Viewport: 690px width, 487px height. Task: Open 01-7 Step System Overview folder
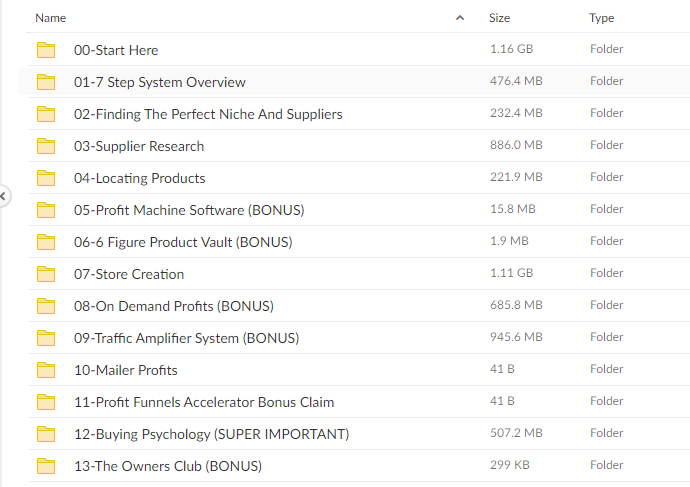pyautogui.click(x=160, y=82)
